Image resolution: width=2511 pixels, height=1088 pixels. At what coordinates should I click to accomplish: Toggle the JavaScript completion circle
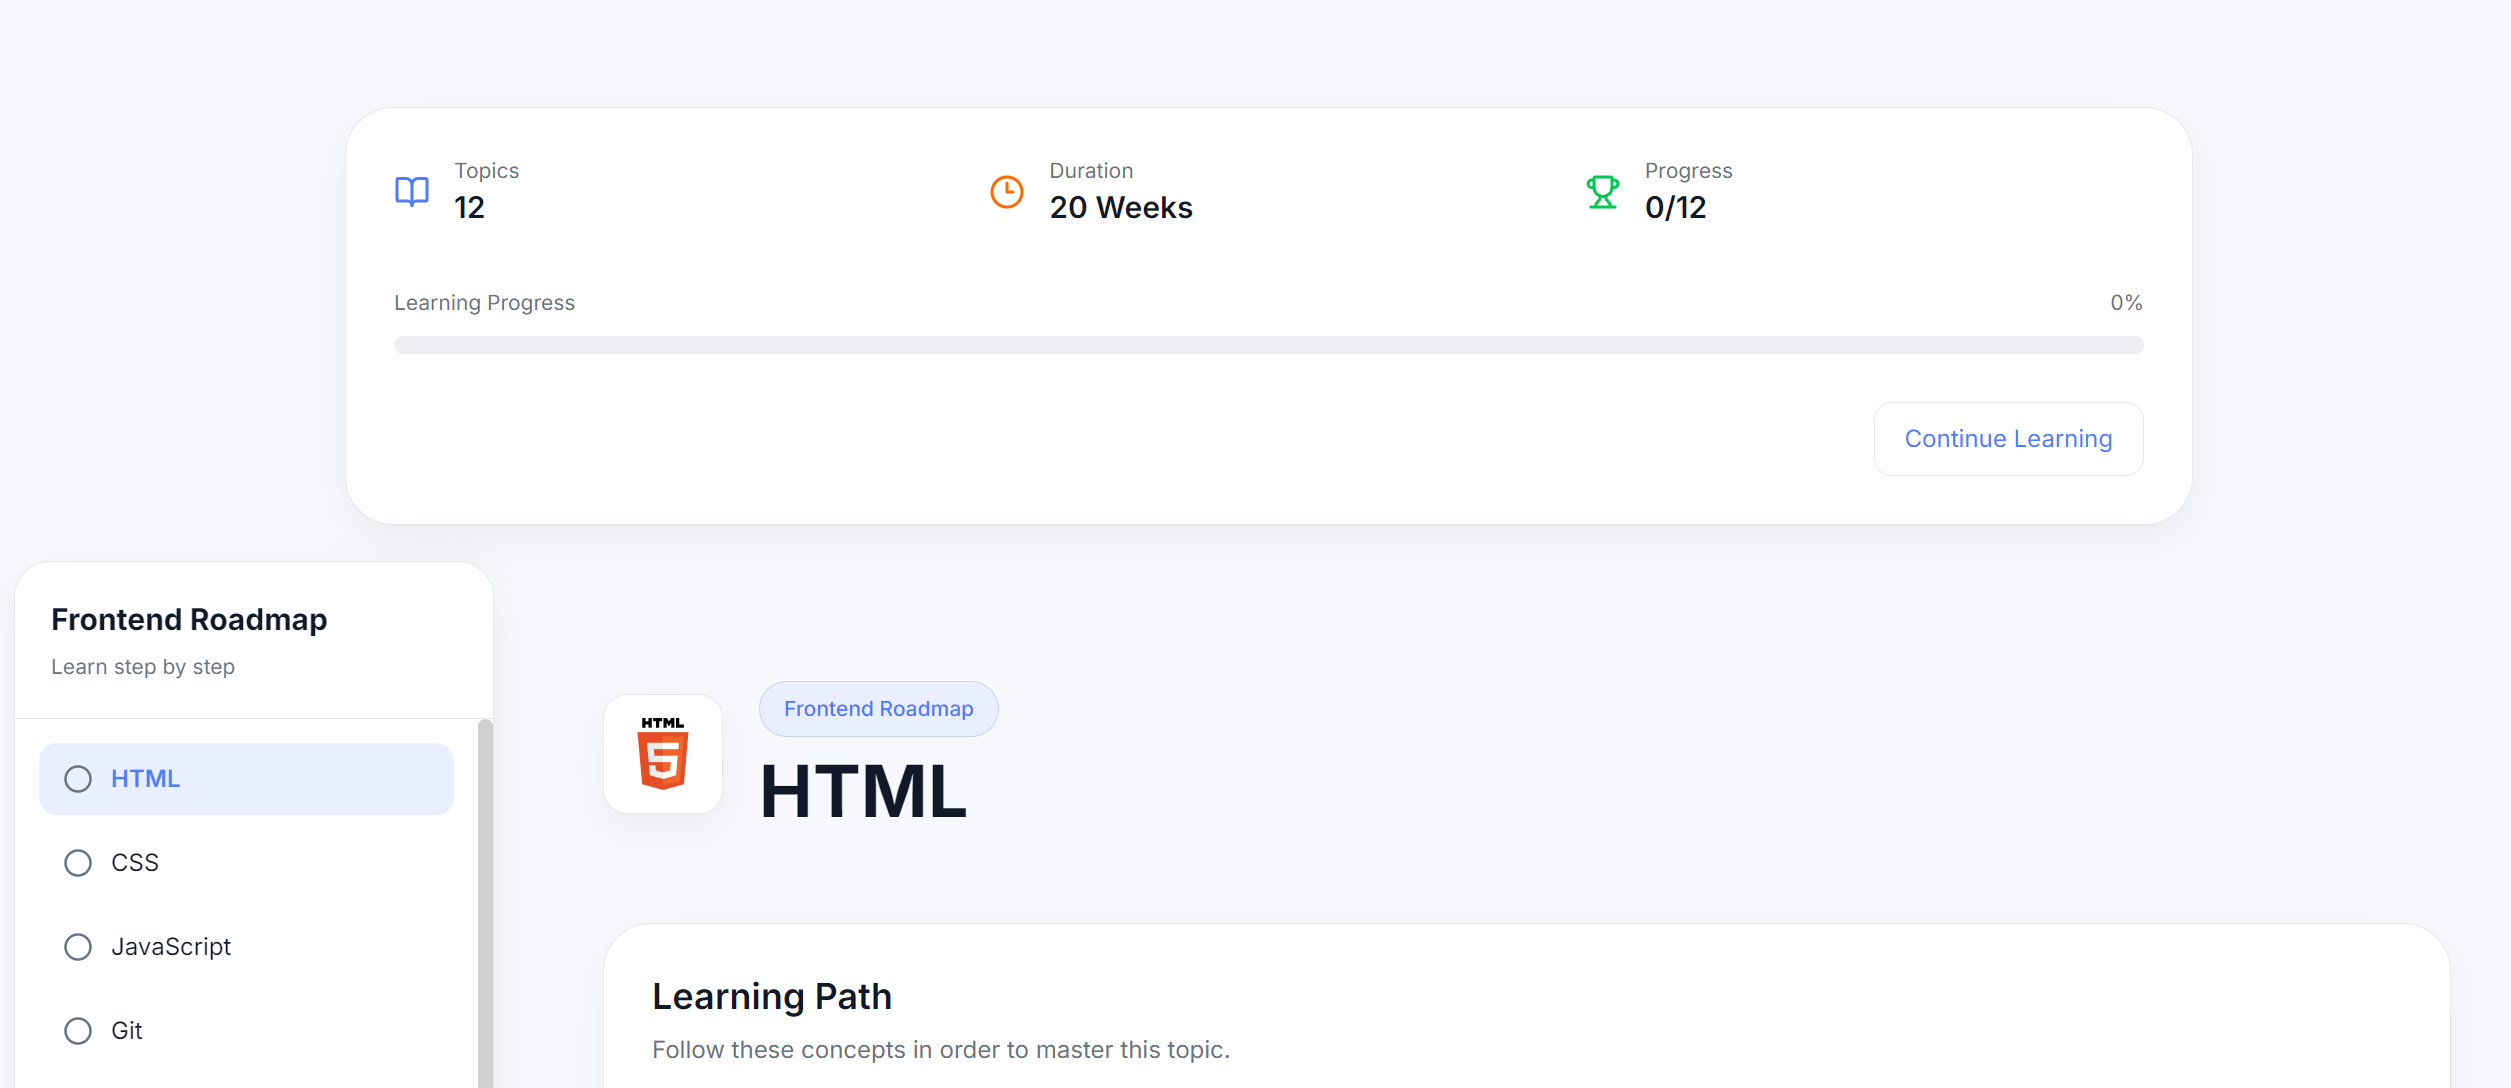pos(78,947)
